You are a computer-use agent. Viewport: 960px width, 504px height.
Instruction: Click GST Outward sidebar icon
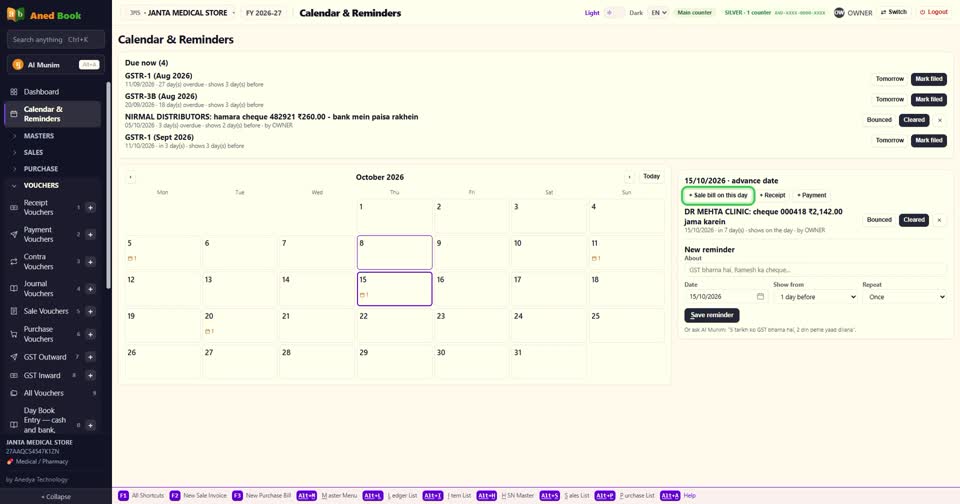pos(13,357)
